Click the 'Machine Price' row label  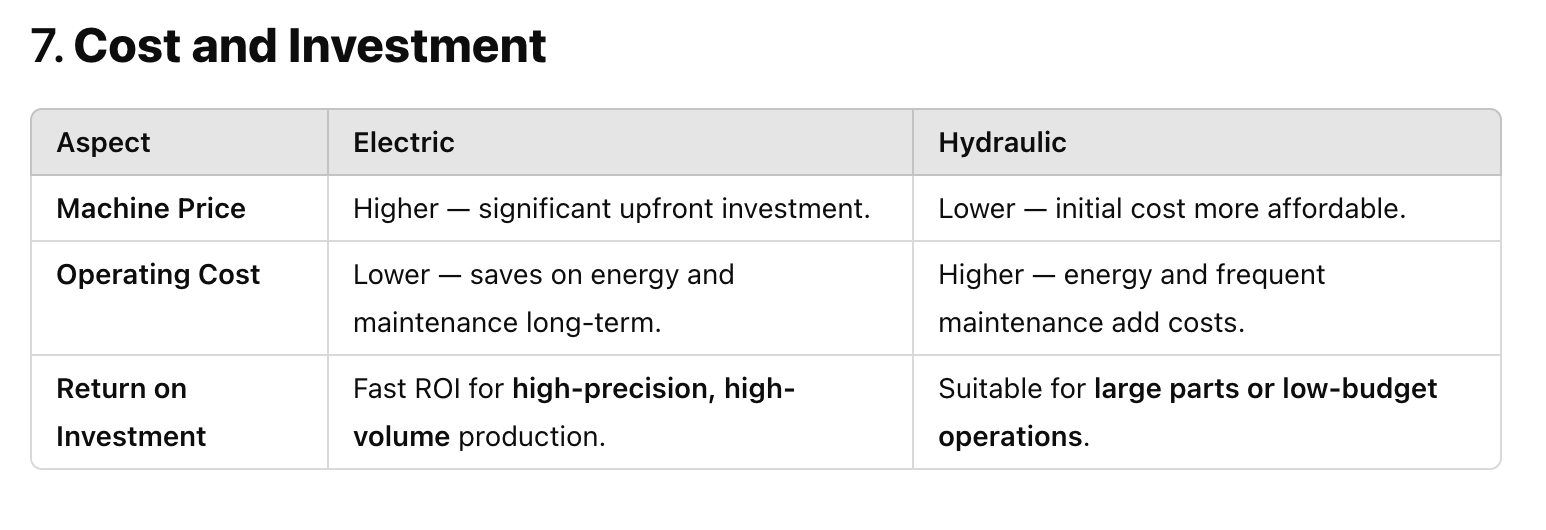coord(151,208)
